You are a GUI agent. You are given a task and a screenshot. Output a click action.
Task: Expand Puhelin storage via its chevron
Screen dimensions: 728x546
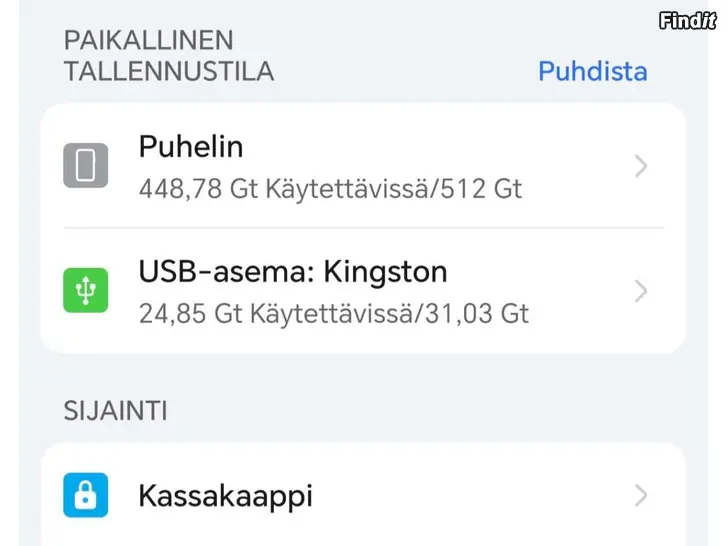click(x=641, y=167)
